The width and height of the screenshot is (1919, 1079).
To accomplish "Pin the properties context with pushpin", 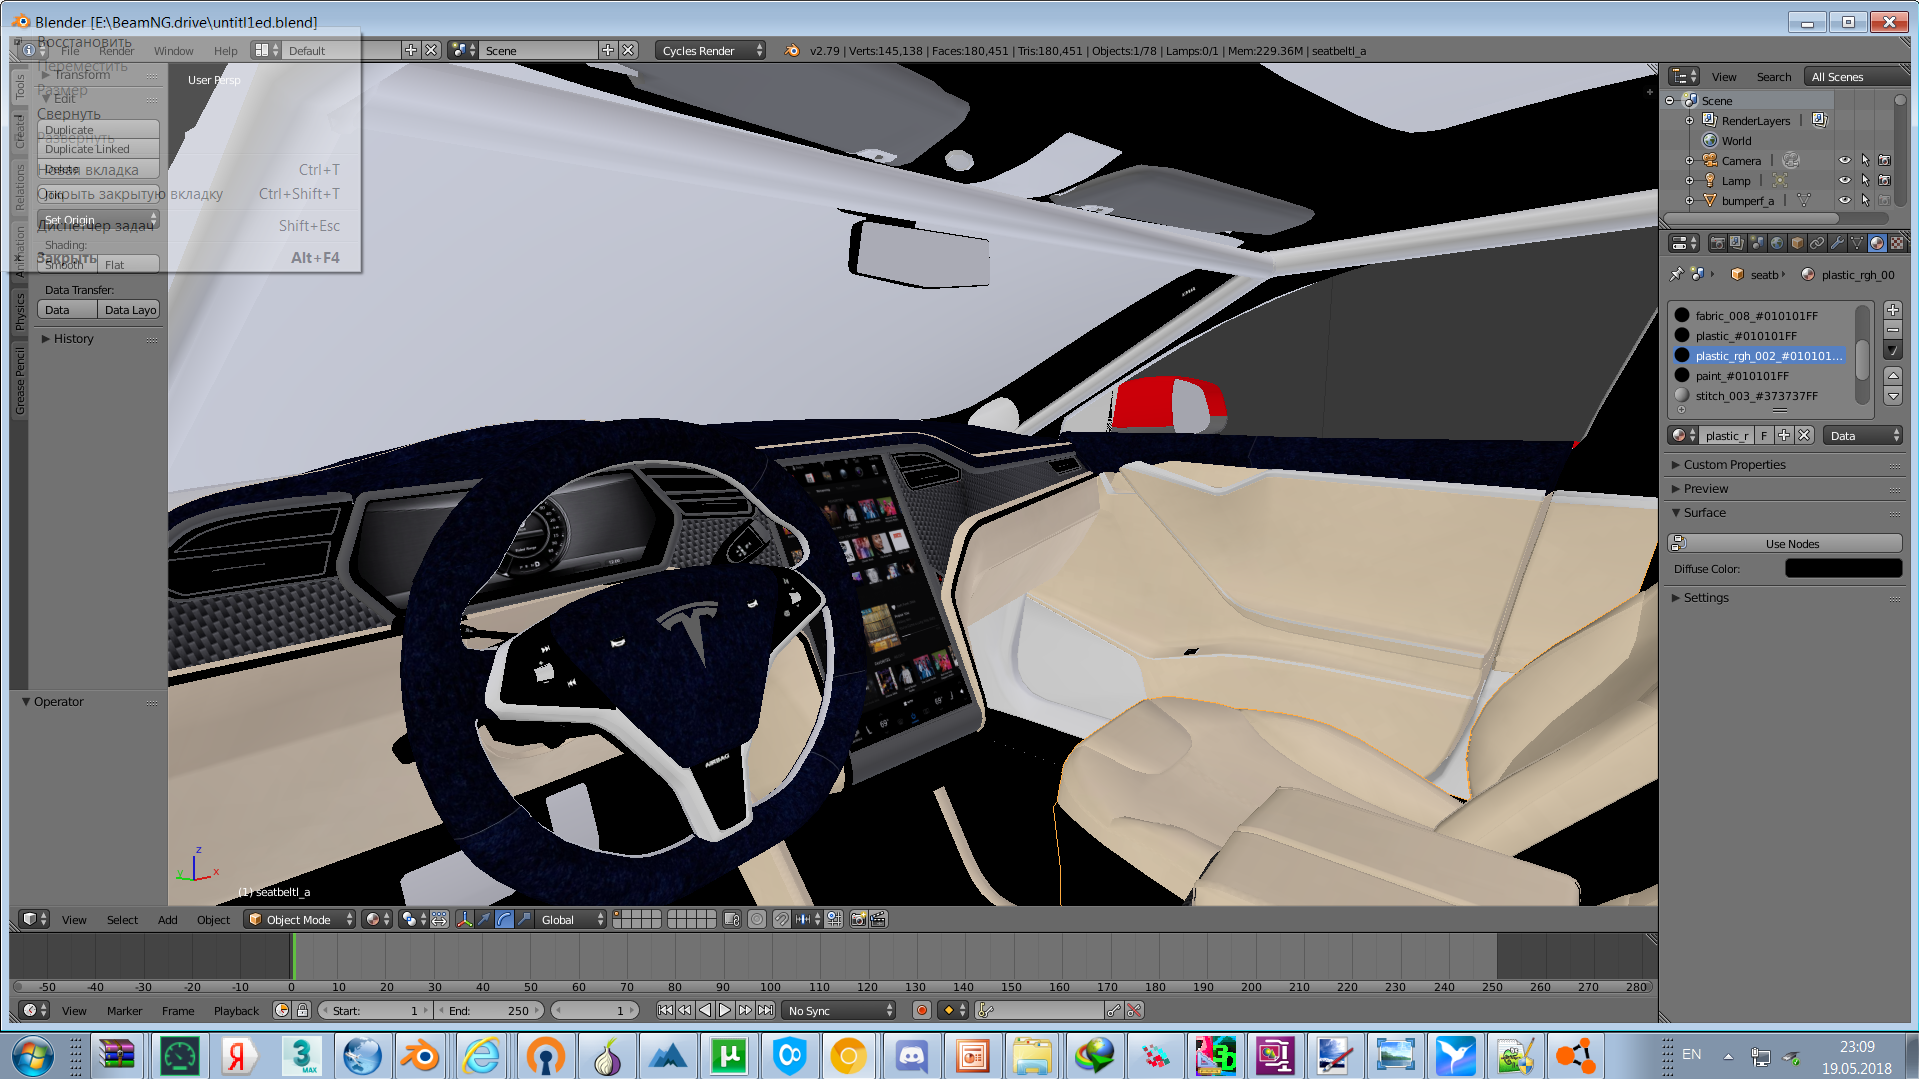I will 1677,274.
